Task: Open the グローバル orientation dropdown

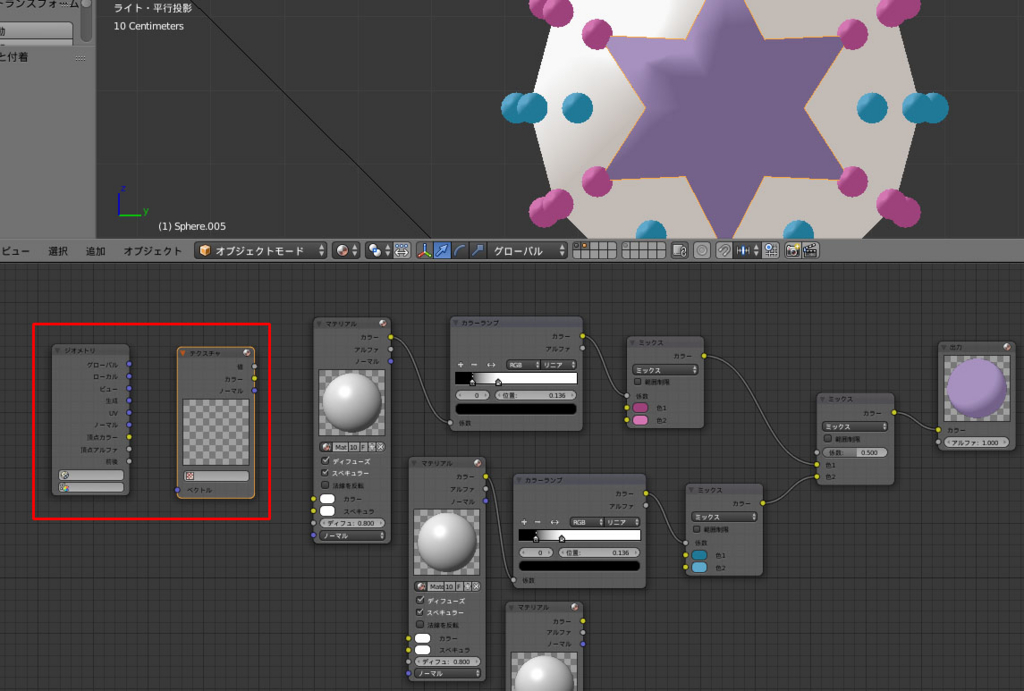Action: coord(528,251)
